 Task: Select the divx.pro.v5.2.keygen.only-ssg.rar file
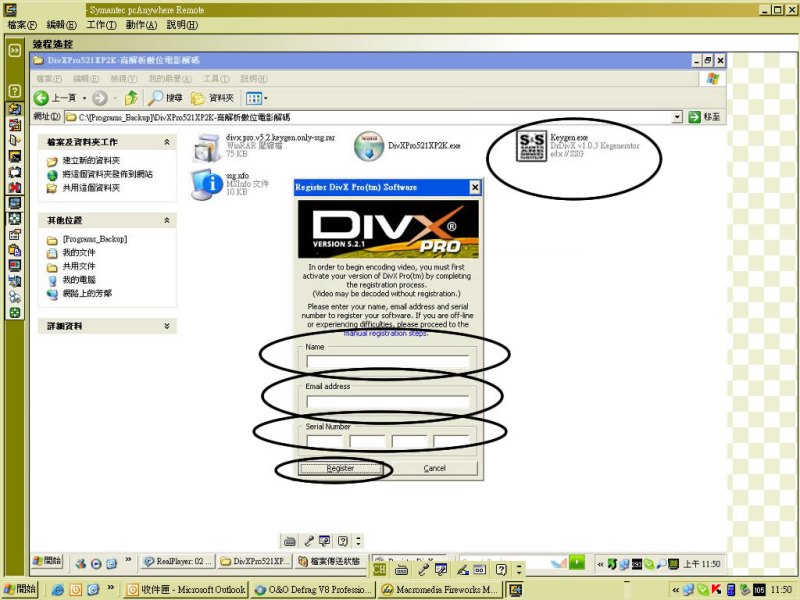[264, 145]
